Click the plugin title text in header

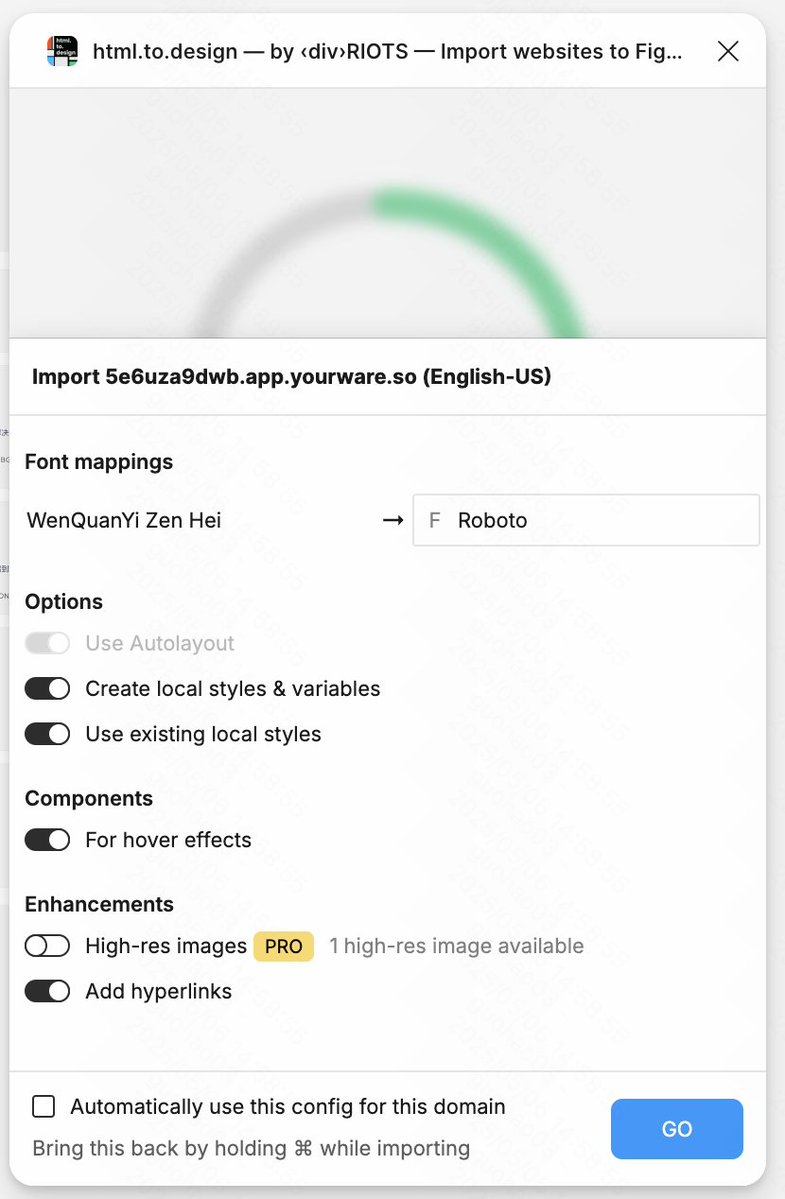point(388,51)
